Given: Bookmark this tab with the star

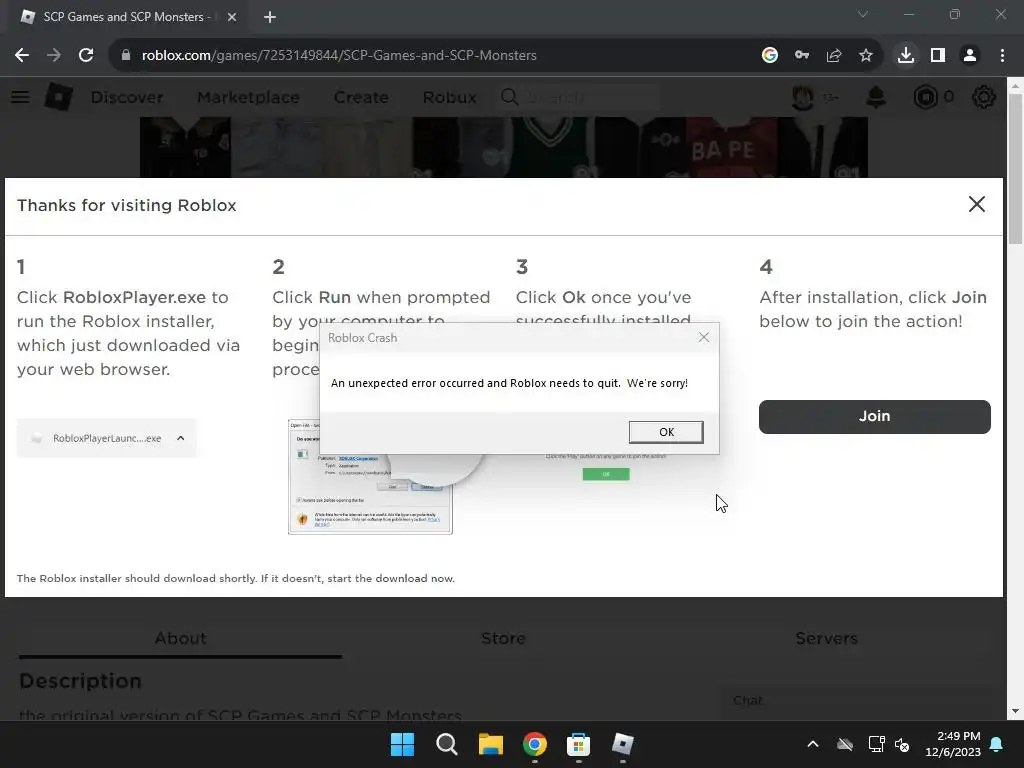Looking at the screenshot, I should point(866,56).
